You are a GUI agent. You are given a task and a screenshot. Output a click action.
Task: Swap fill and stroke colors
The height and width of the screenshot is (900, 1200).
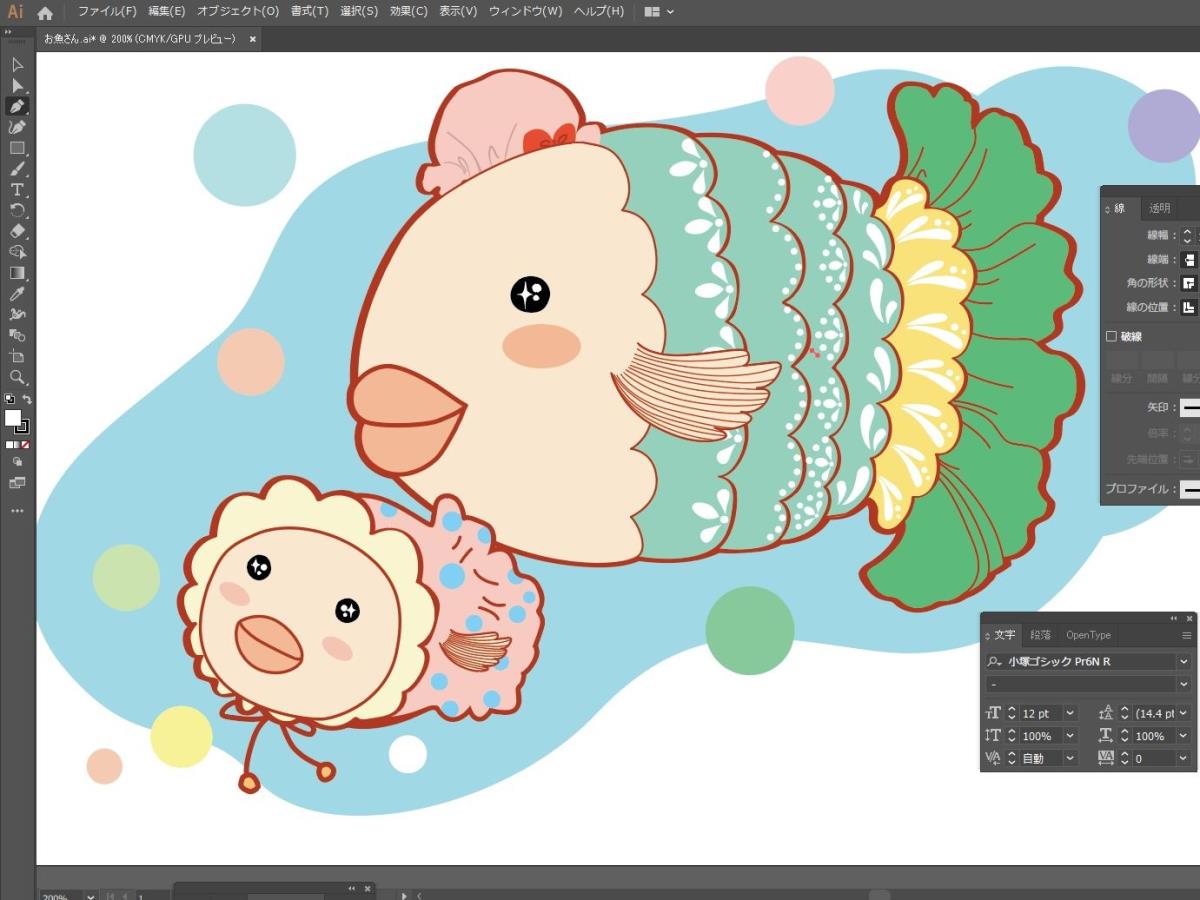[x=27, y=399]
